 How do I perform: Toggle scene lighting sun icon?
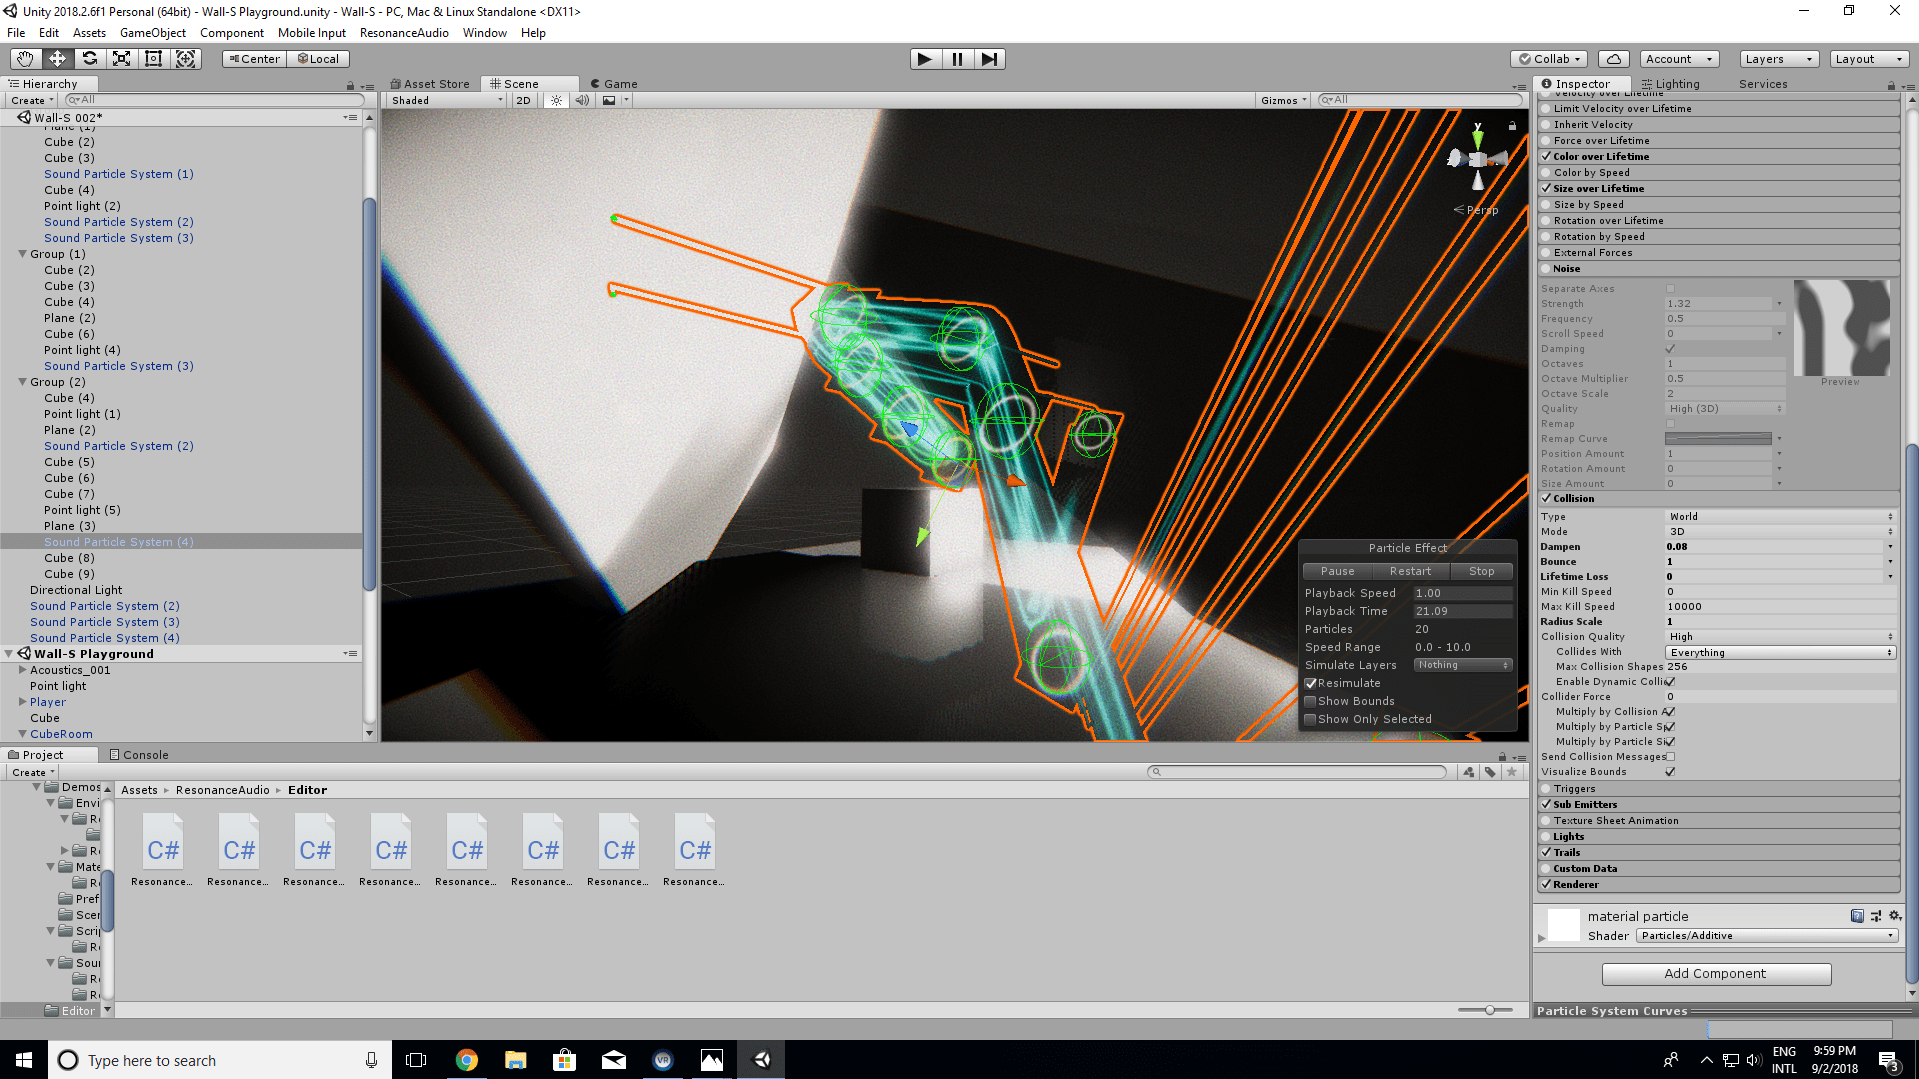point(556,100)
